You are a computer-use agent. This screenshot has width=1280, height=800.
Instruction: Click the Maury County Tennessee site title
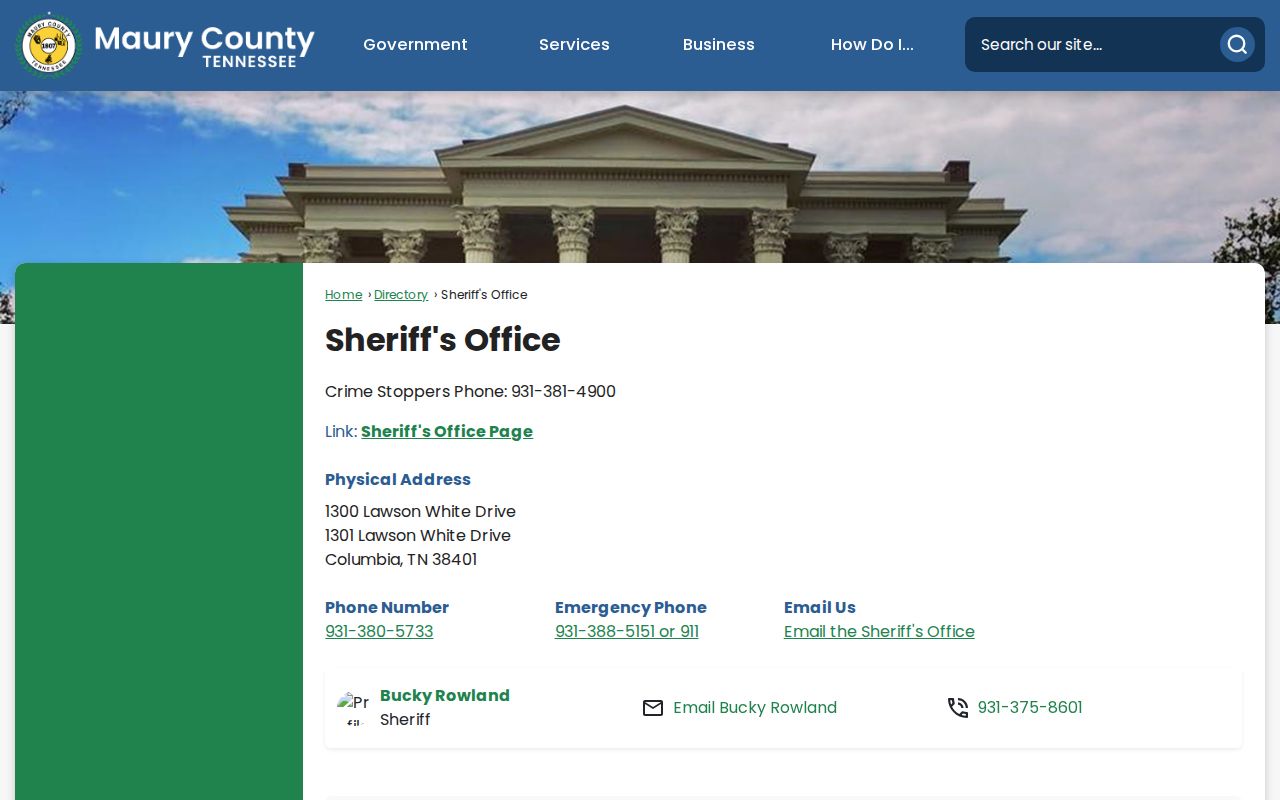pyautogui.click(x=204, y=45)
